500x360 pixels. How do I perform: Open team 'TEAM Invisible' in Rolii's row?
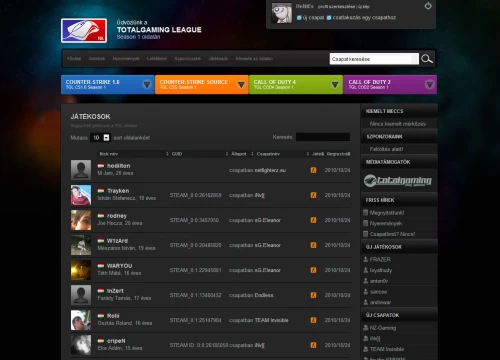point(272,320)
